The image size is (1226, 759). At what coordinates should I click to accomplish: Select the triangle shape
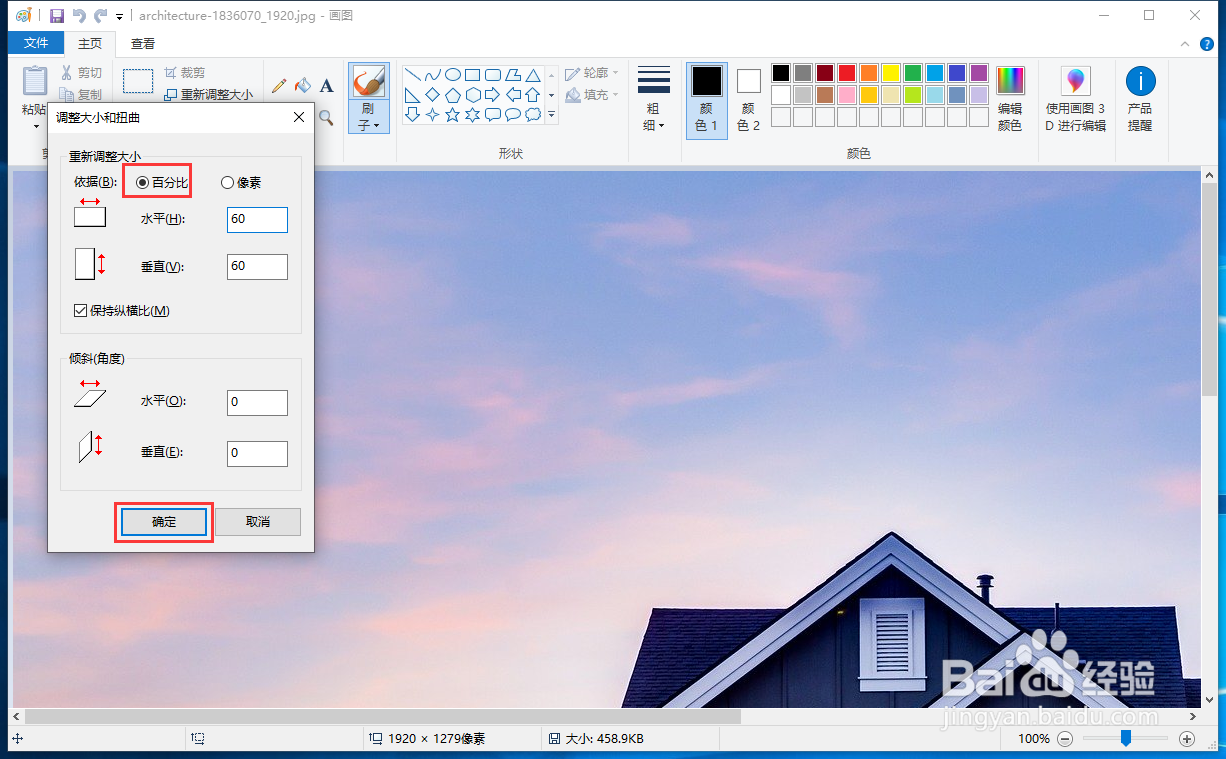[533, 75]
